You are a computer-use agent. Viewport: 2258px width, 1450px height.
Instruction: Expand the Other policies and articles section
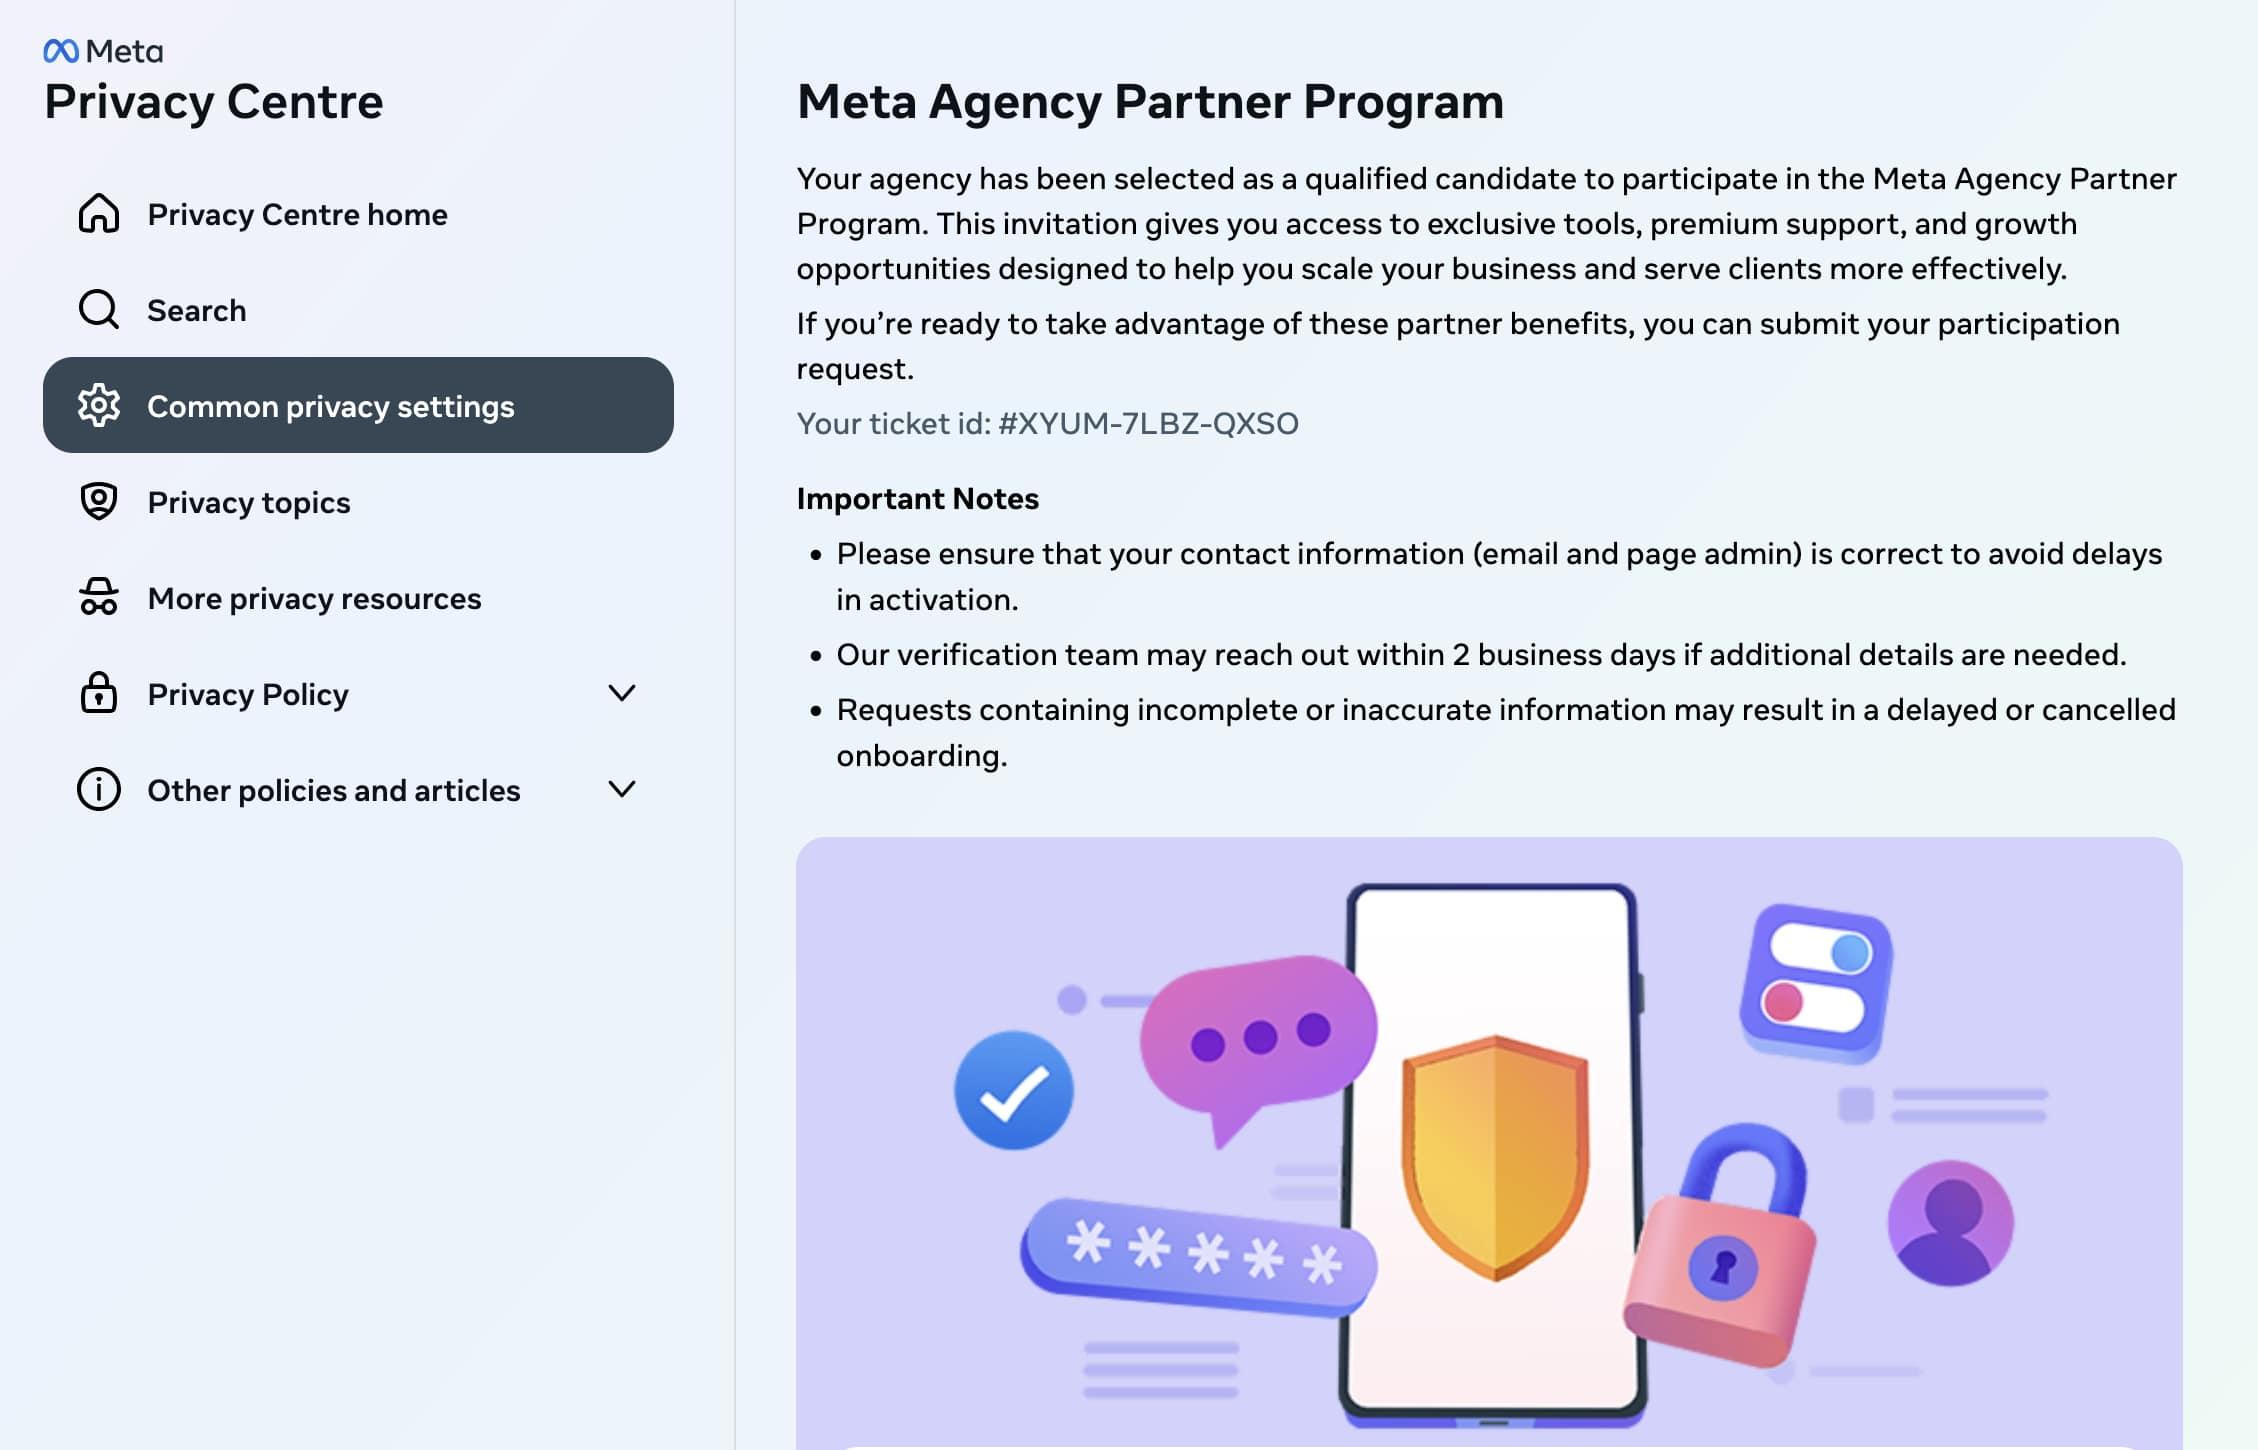tap(622, 788)
